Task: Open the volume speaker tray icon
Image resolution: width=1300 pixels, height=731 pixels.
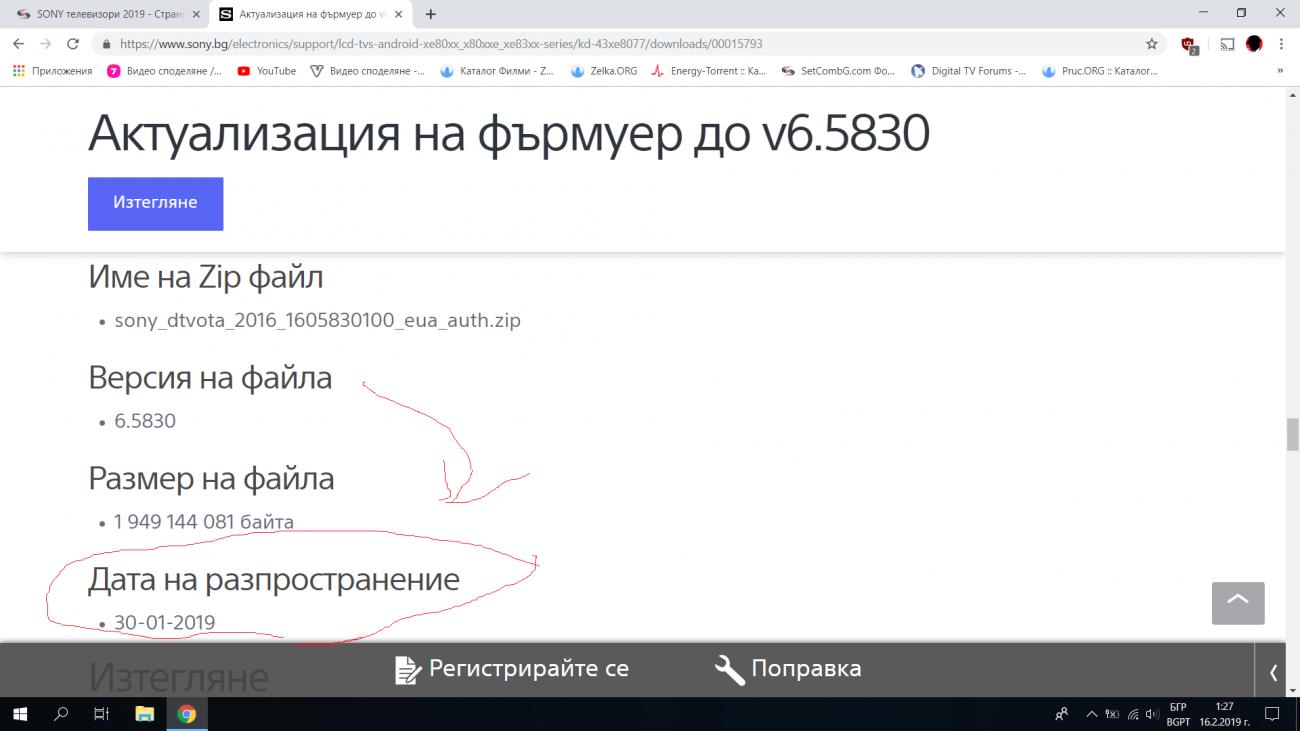Action: point(1153,714)
